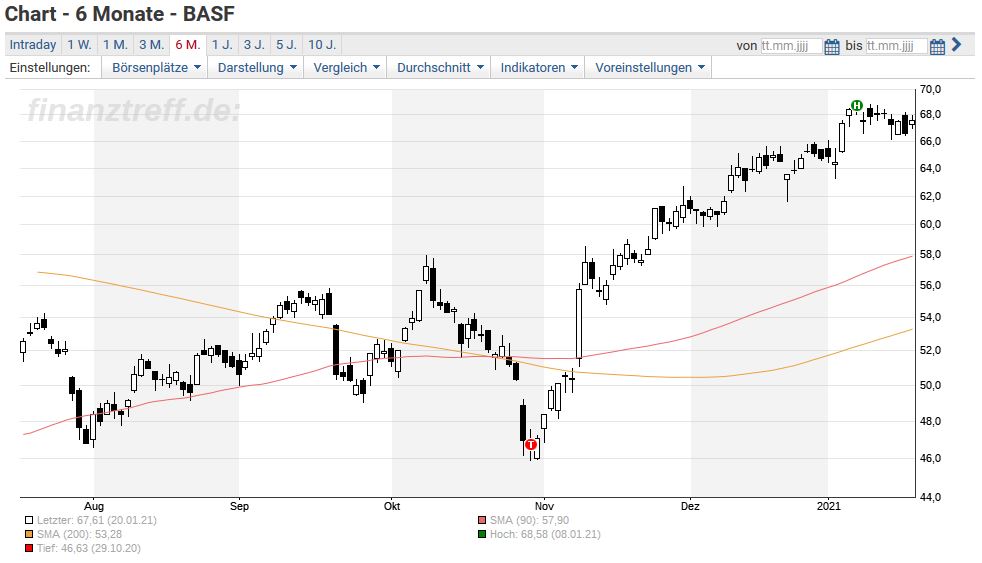Click the 'SMA (90): 57,90' legend text
Image resolution: width=982 pixels, height=563 pixels.
529,520
